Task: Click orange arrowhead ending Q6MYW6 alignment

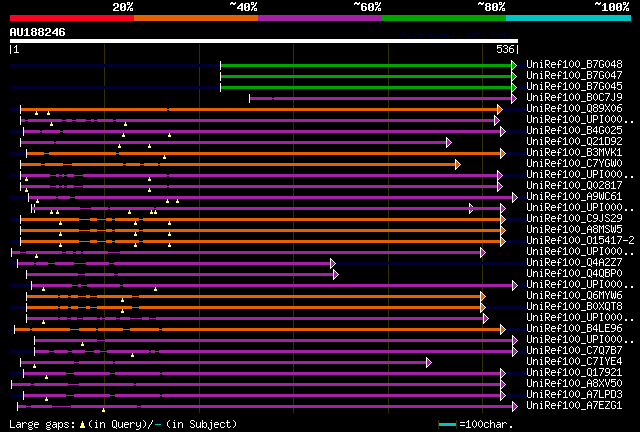Action: 483,296
